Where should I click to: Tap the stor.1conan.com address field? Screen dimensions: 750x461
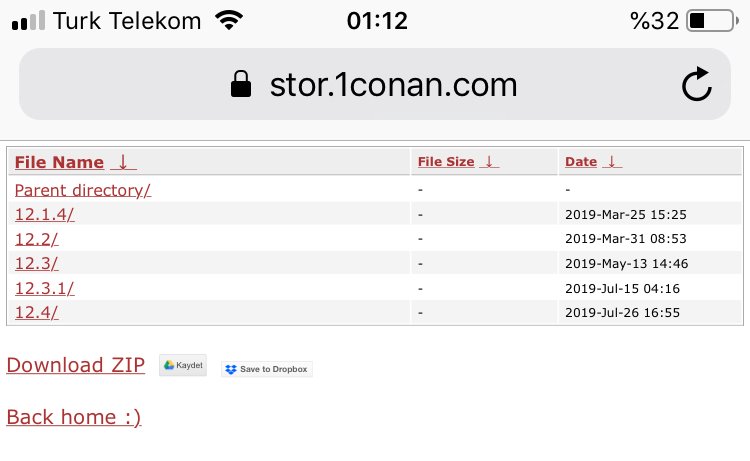click(393, 85)
